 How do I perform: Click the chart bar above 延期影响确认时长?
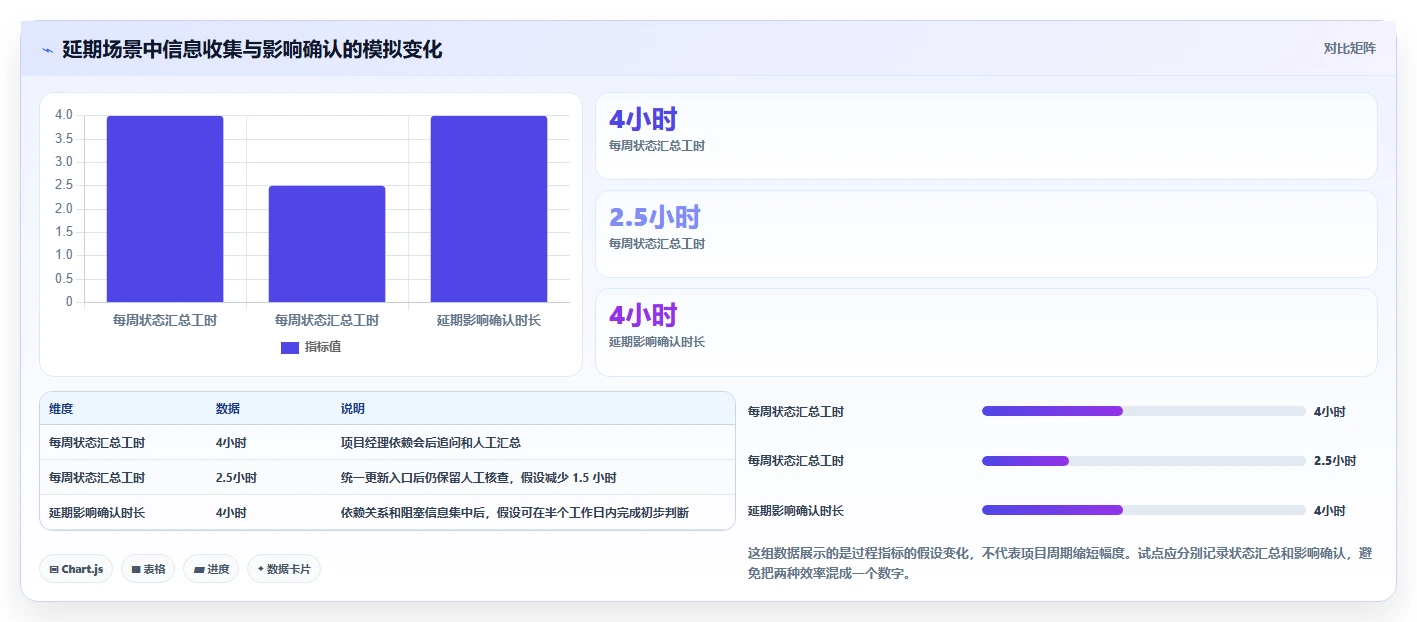pos(489,209)
